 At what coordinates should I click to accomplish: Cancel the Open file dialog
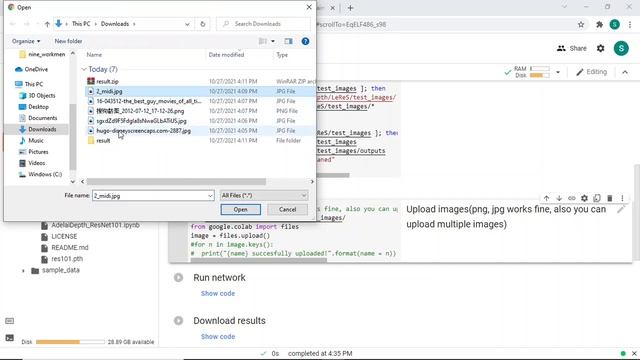coord(287,209)
